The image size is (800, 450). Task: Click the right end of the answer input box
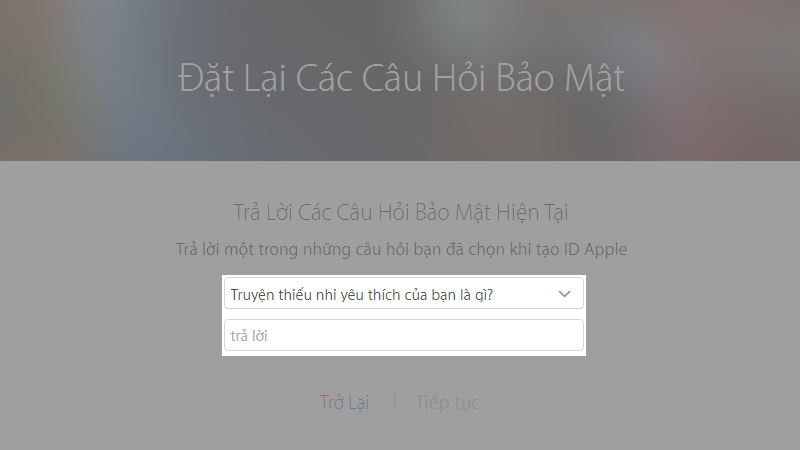571,335
